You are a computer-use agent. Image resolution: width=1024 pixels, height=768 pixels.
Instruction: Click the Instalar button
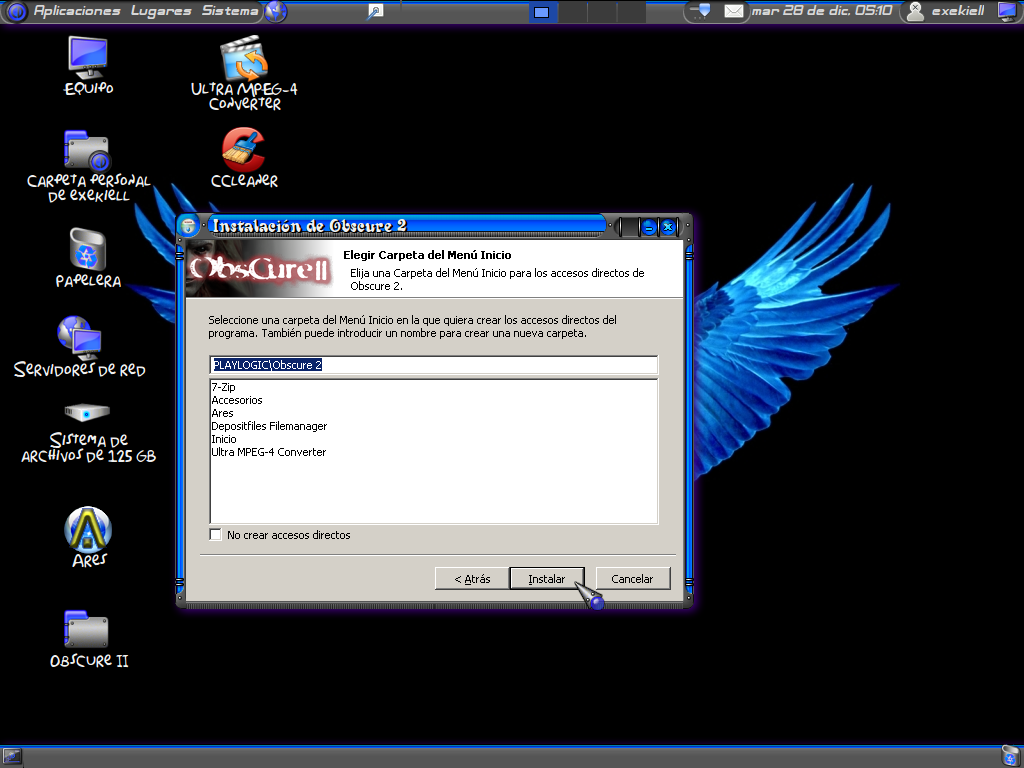click(547, 579)
